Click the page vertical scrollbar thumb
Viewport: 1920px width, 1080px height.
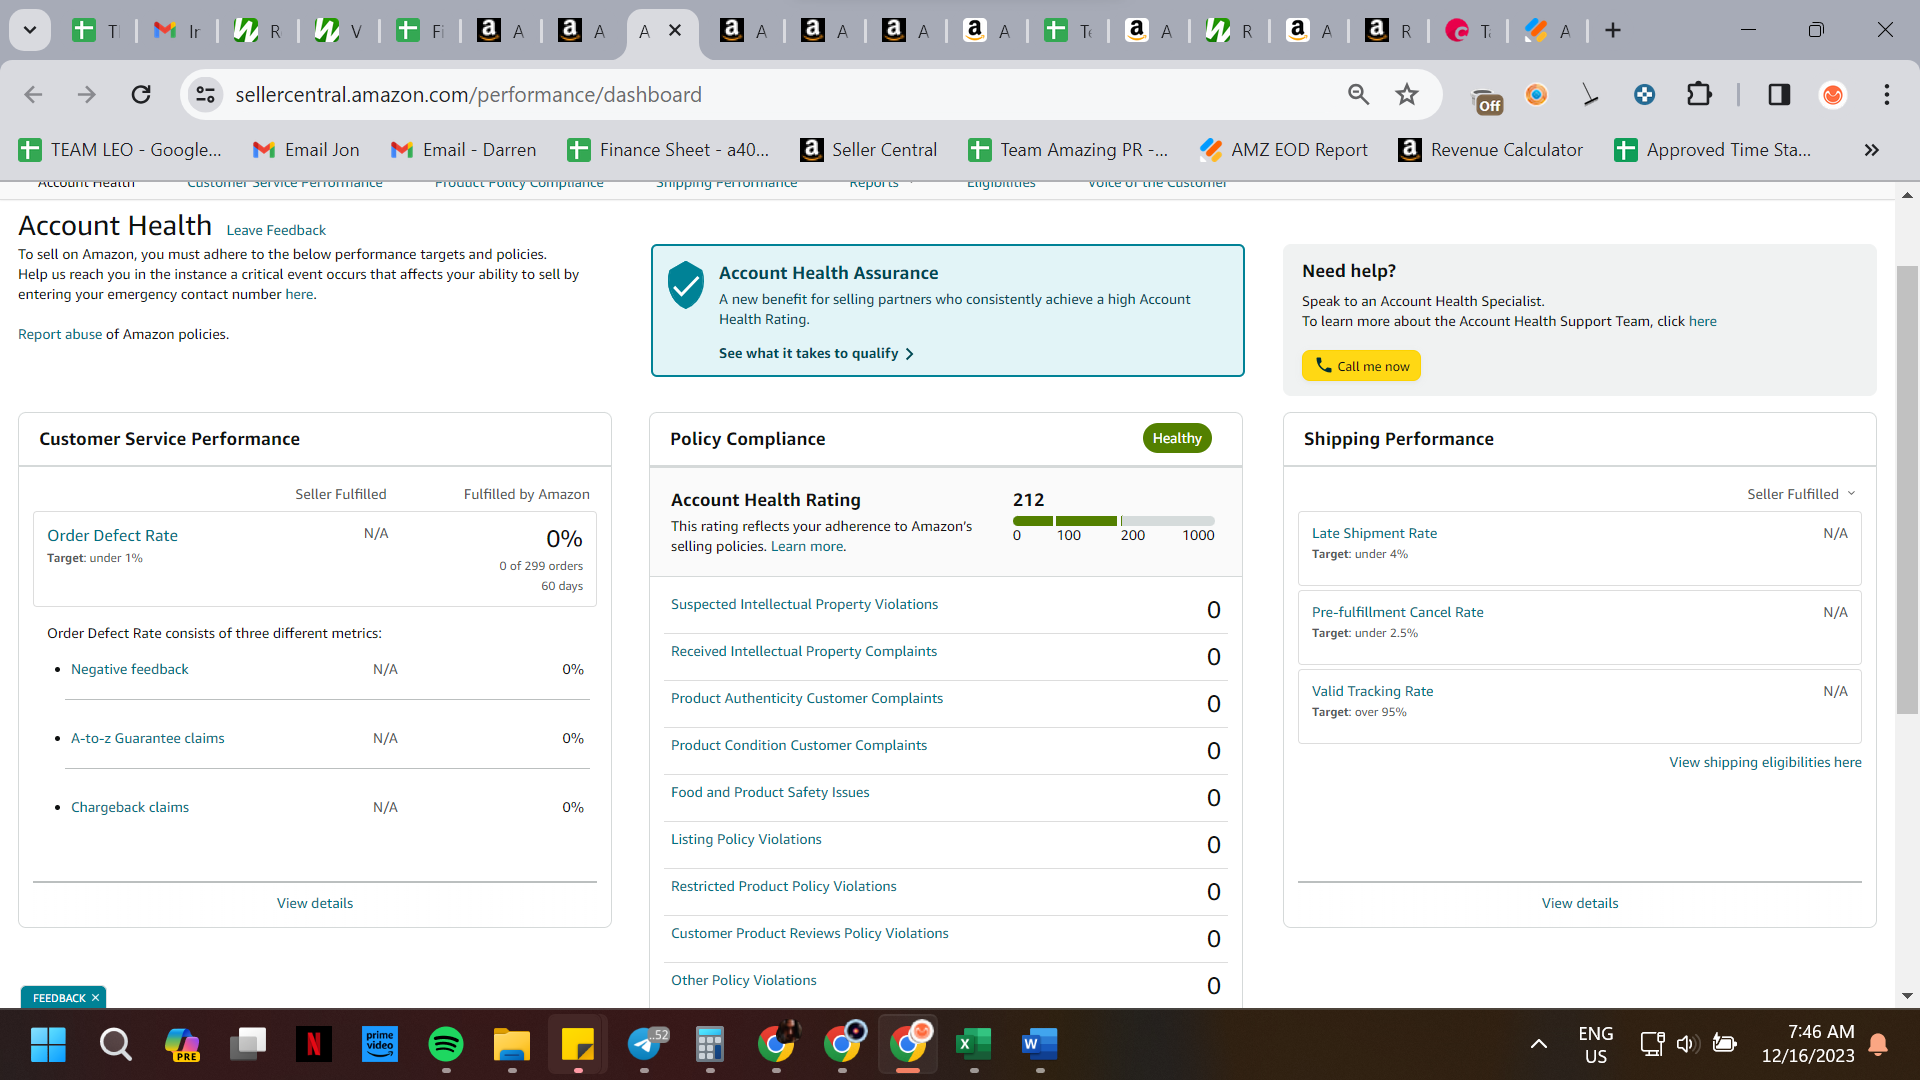1907,490
